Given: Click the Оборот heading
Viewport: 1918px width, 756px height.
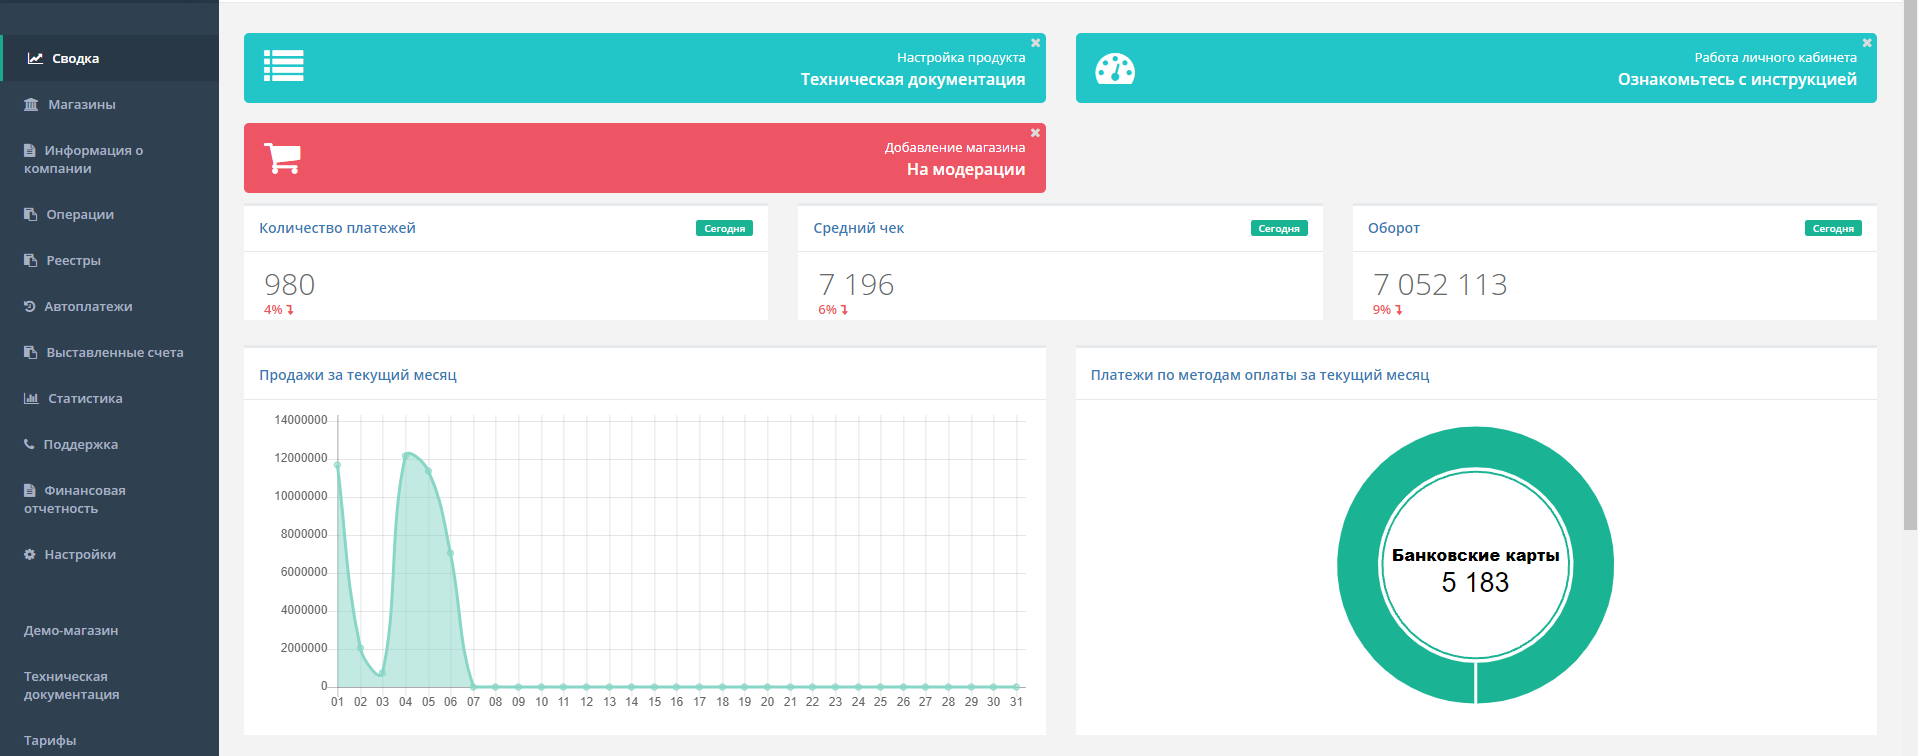Looking at the screenshot, I should pos(1394,228).
